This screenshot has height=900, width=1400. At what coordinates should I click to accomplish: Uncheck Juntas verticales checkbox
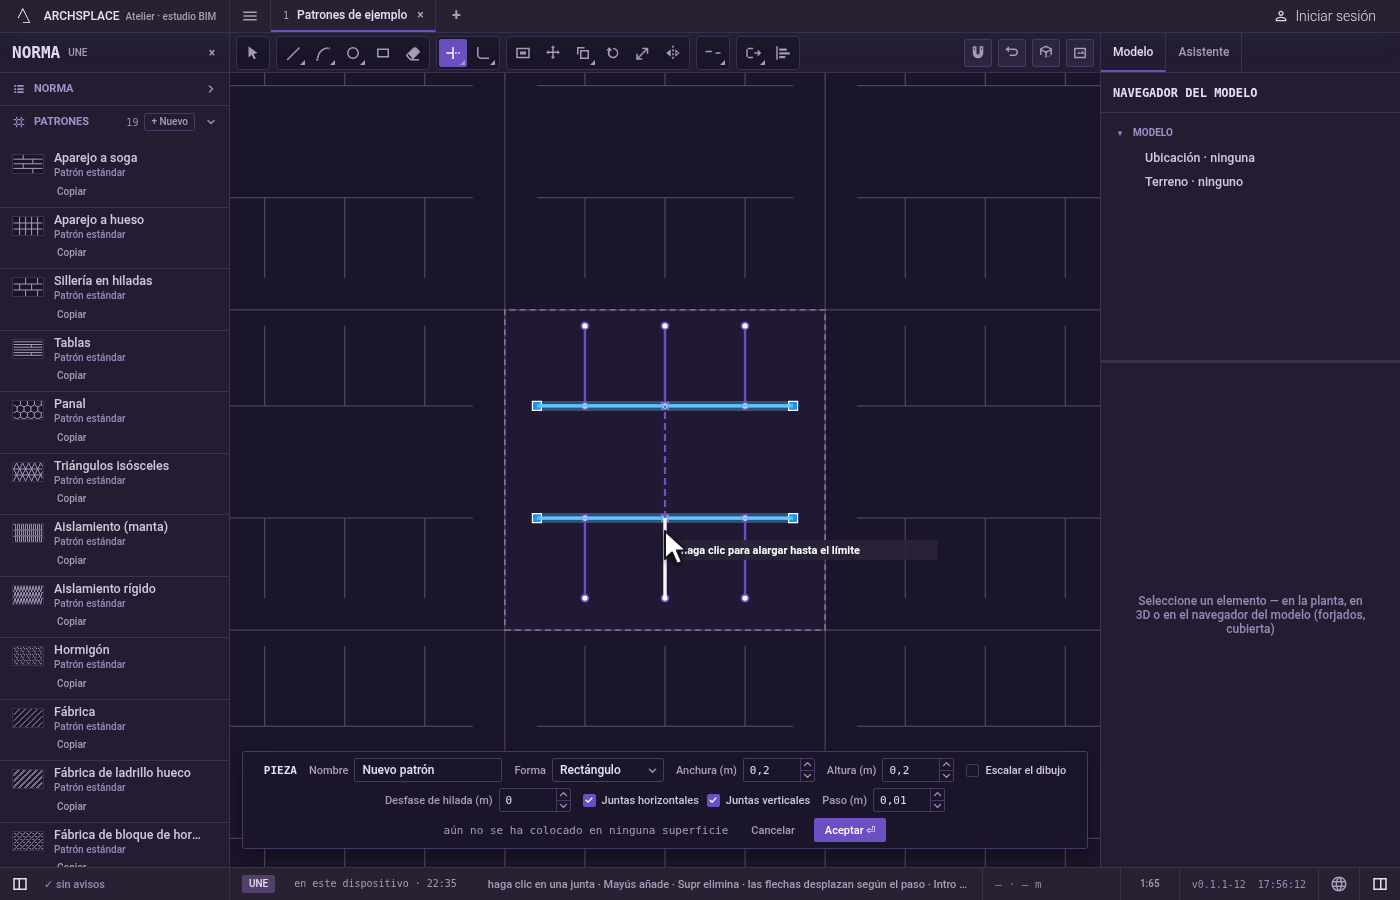pos(713,800)
